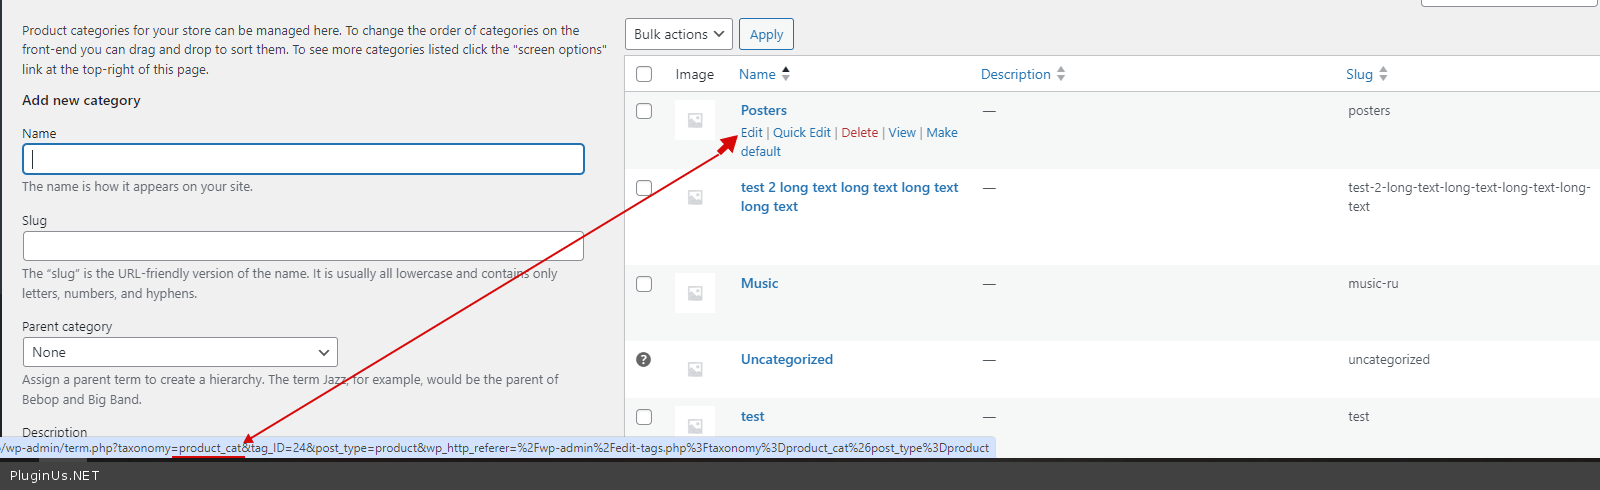Click Quick Edit under Posters
The image size is (1600, 490).
(x=801, y=132)
